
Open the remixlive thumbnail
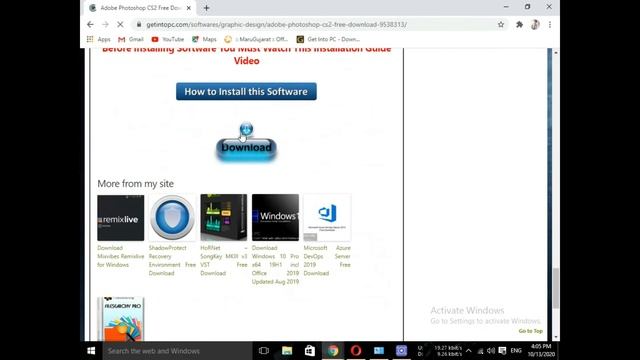120,218
